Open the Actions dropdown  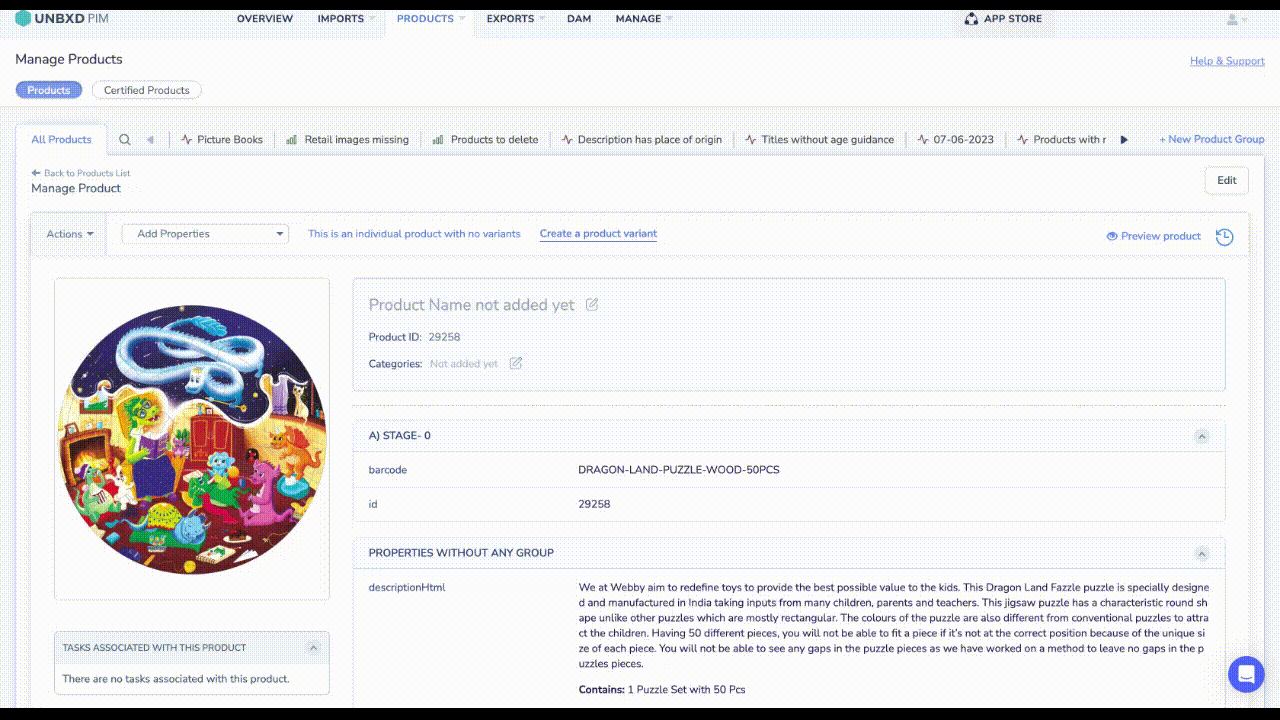pyautogui.click(x=69, y=234)
